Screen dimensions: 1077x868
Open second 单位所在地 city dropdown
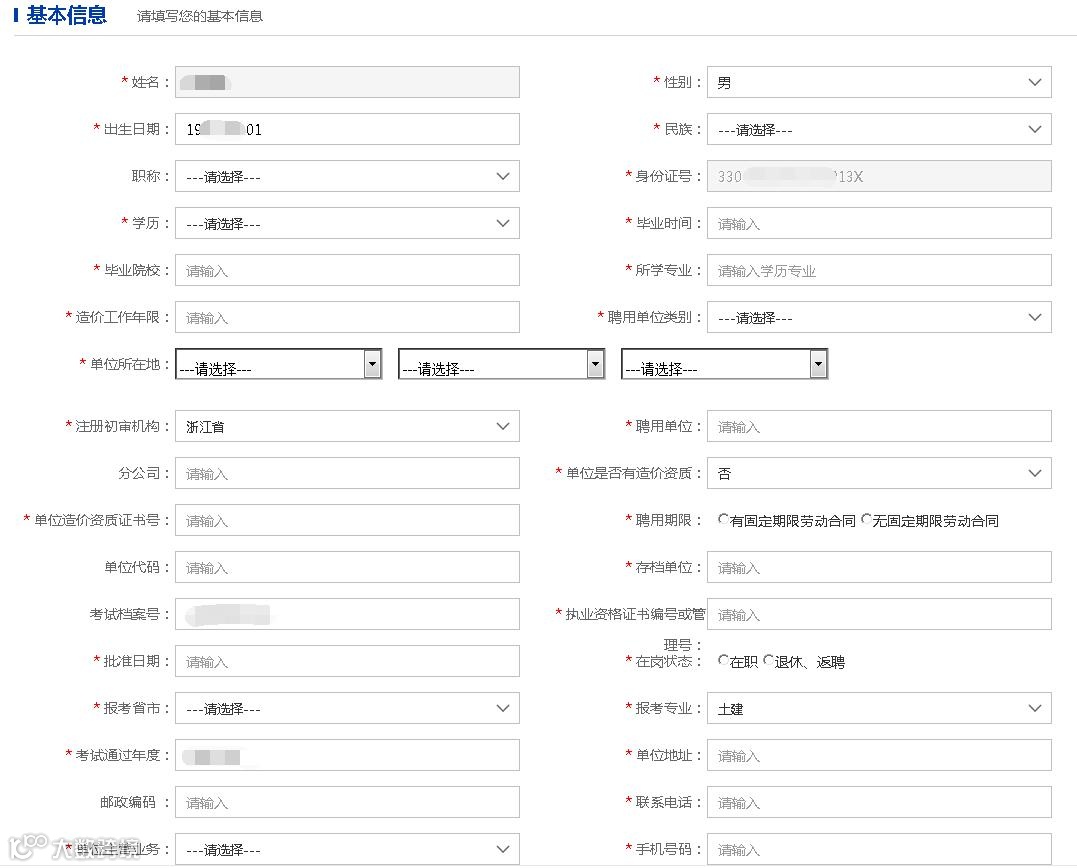[501, 364]
